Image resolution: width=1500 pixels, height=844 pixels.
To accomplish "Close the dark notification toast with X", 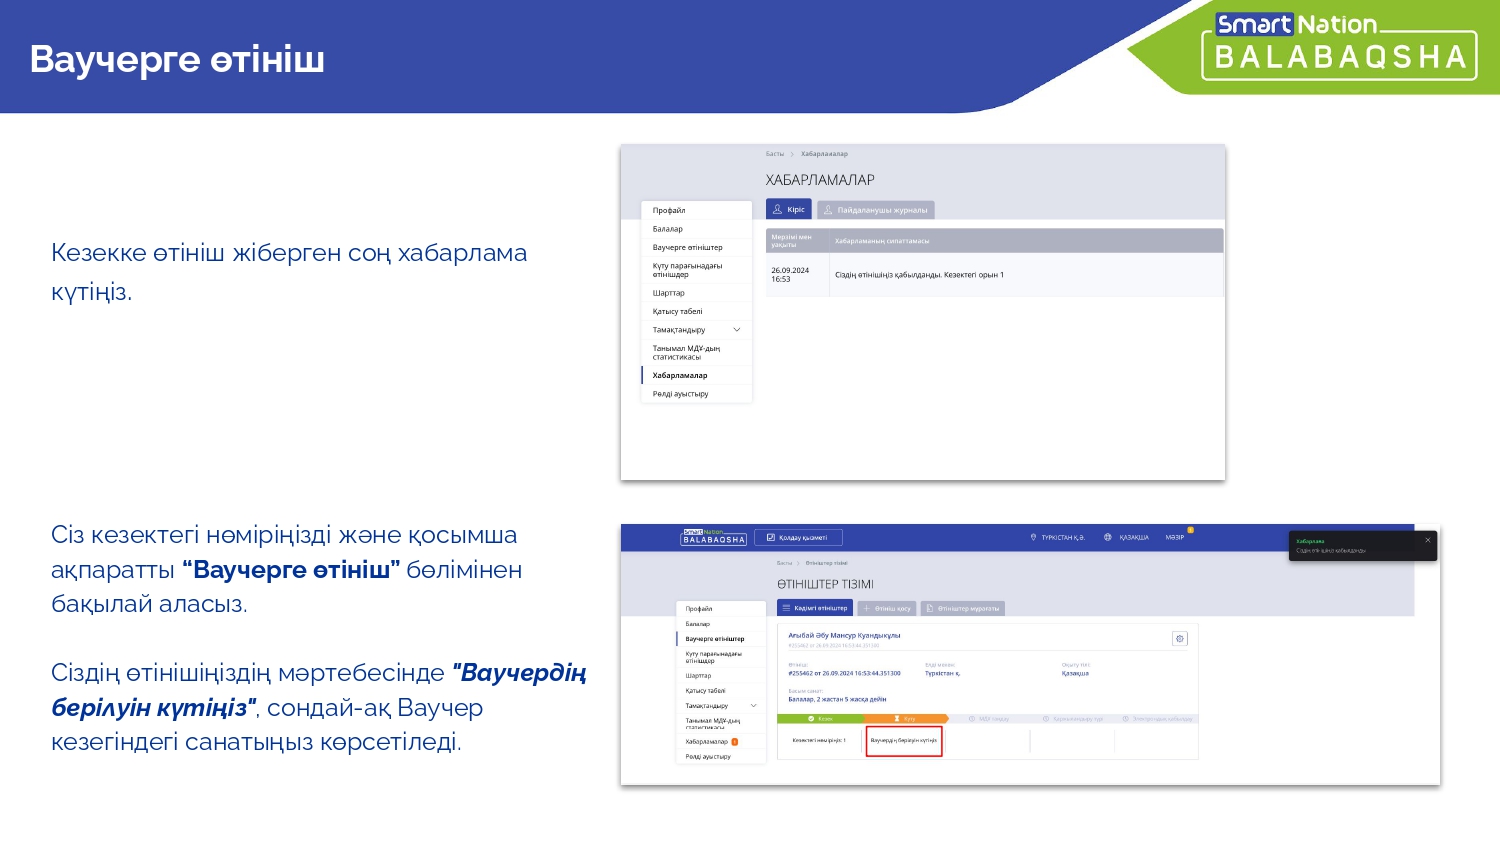I will tap(1427, 540).
